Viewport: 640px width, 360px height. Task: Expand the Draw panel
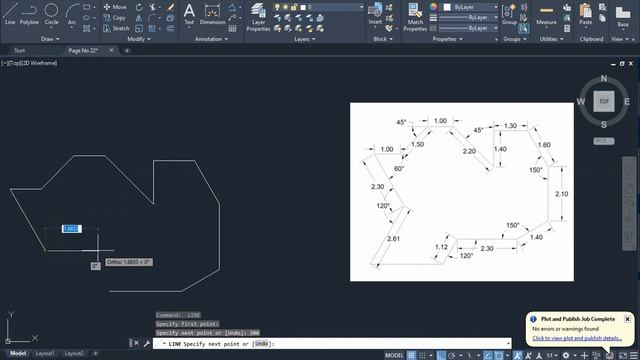50,39
